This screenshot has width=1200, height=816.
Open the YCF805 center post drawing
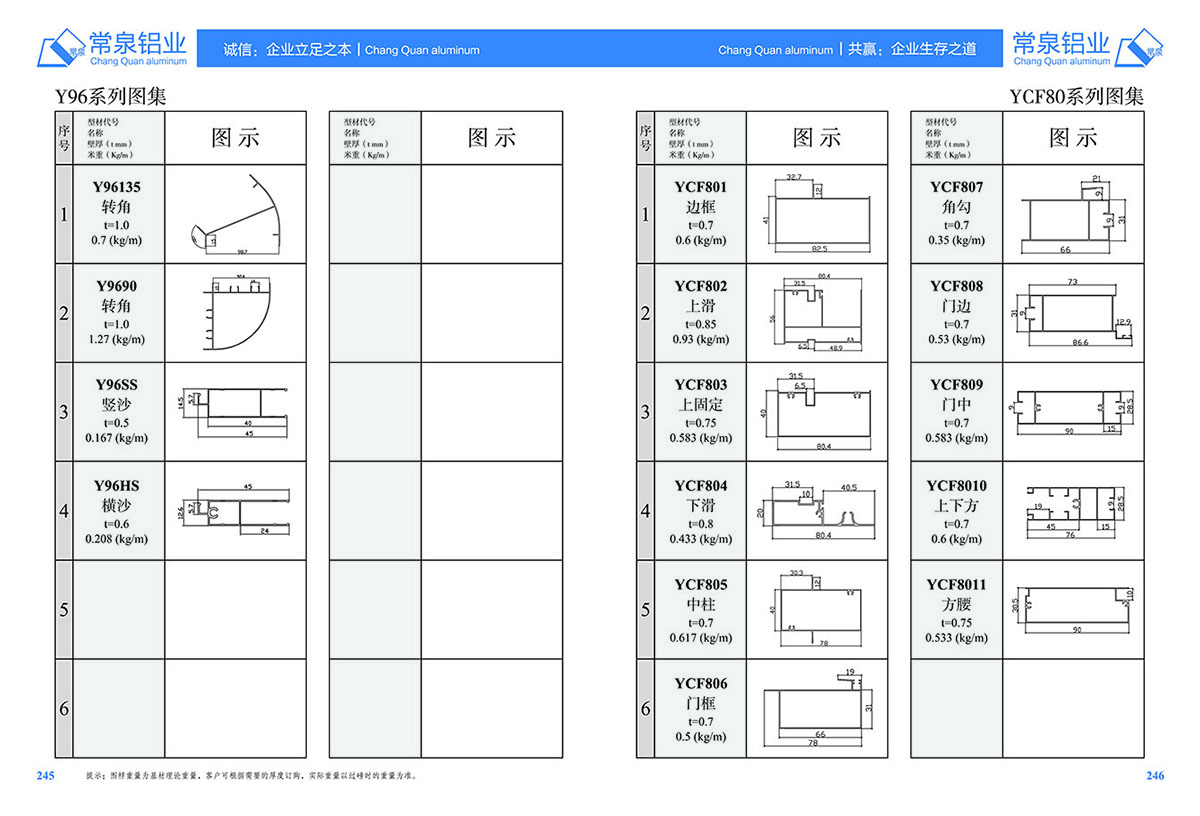[817, 609]
